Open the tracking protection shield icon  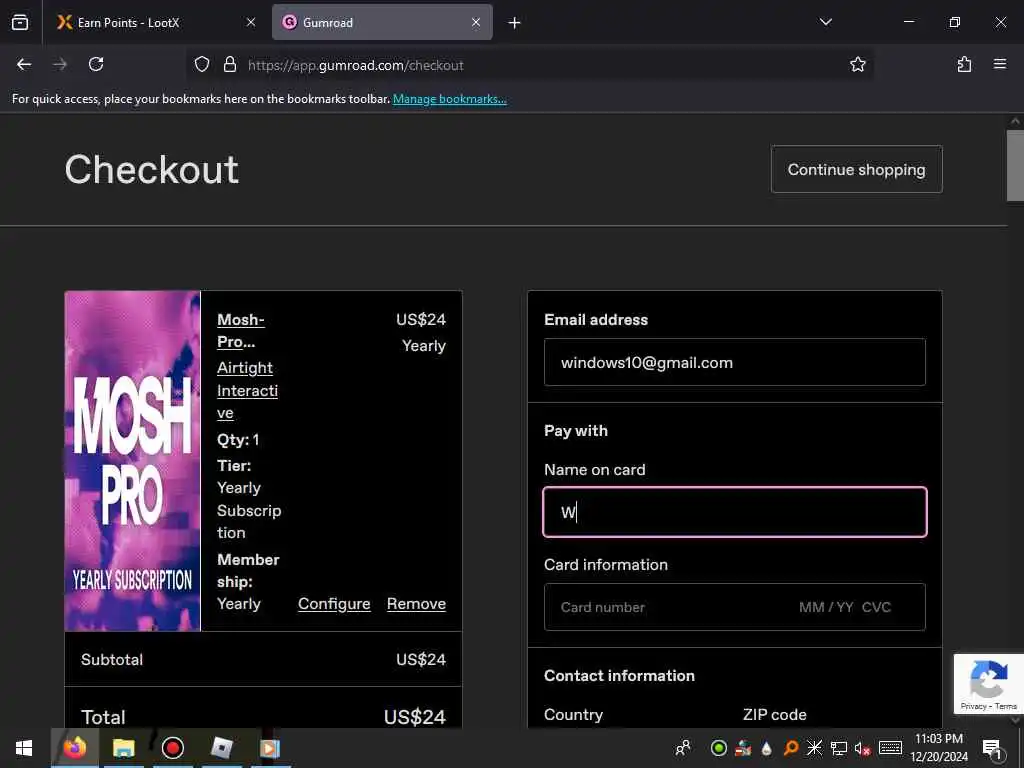[x=202, y=64]
